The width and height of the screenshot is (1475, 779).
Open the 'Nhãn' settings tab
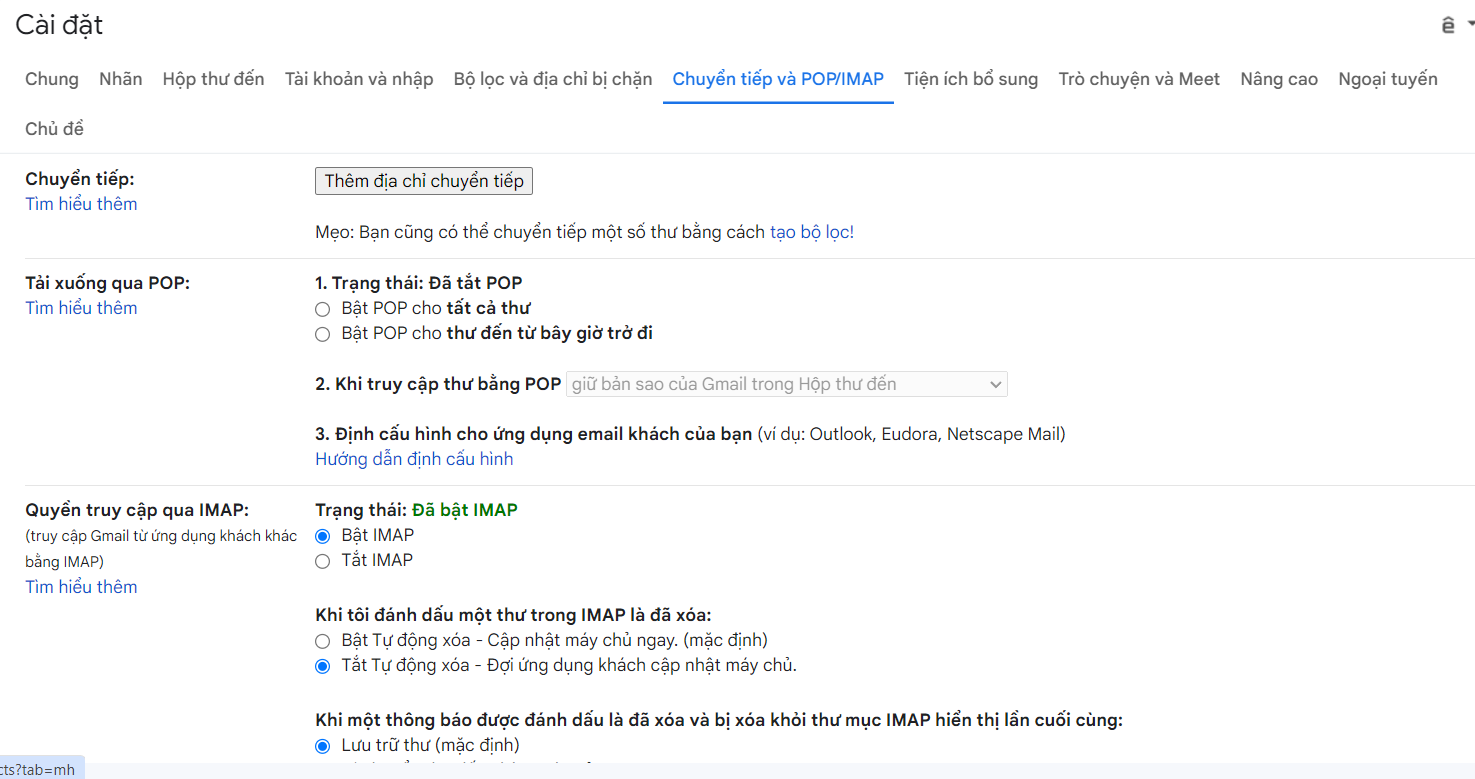coord(121,79)
